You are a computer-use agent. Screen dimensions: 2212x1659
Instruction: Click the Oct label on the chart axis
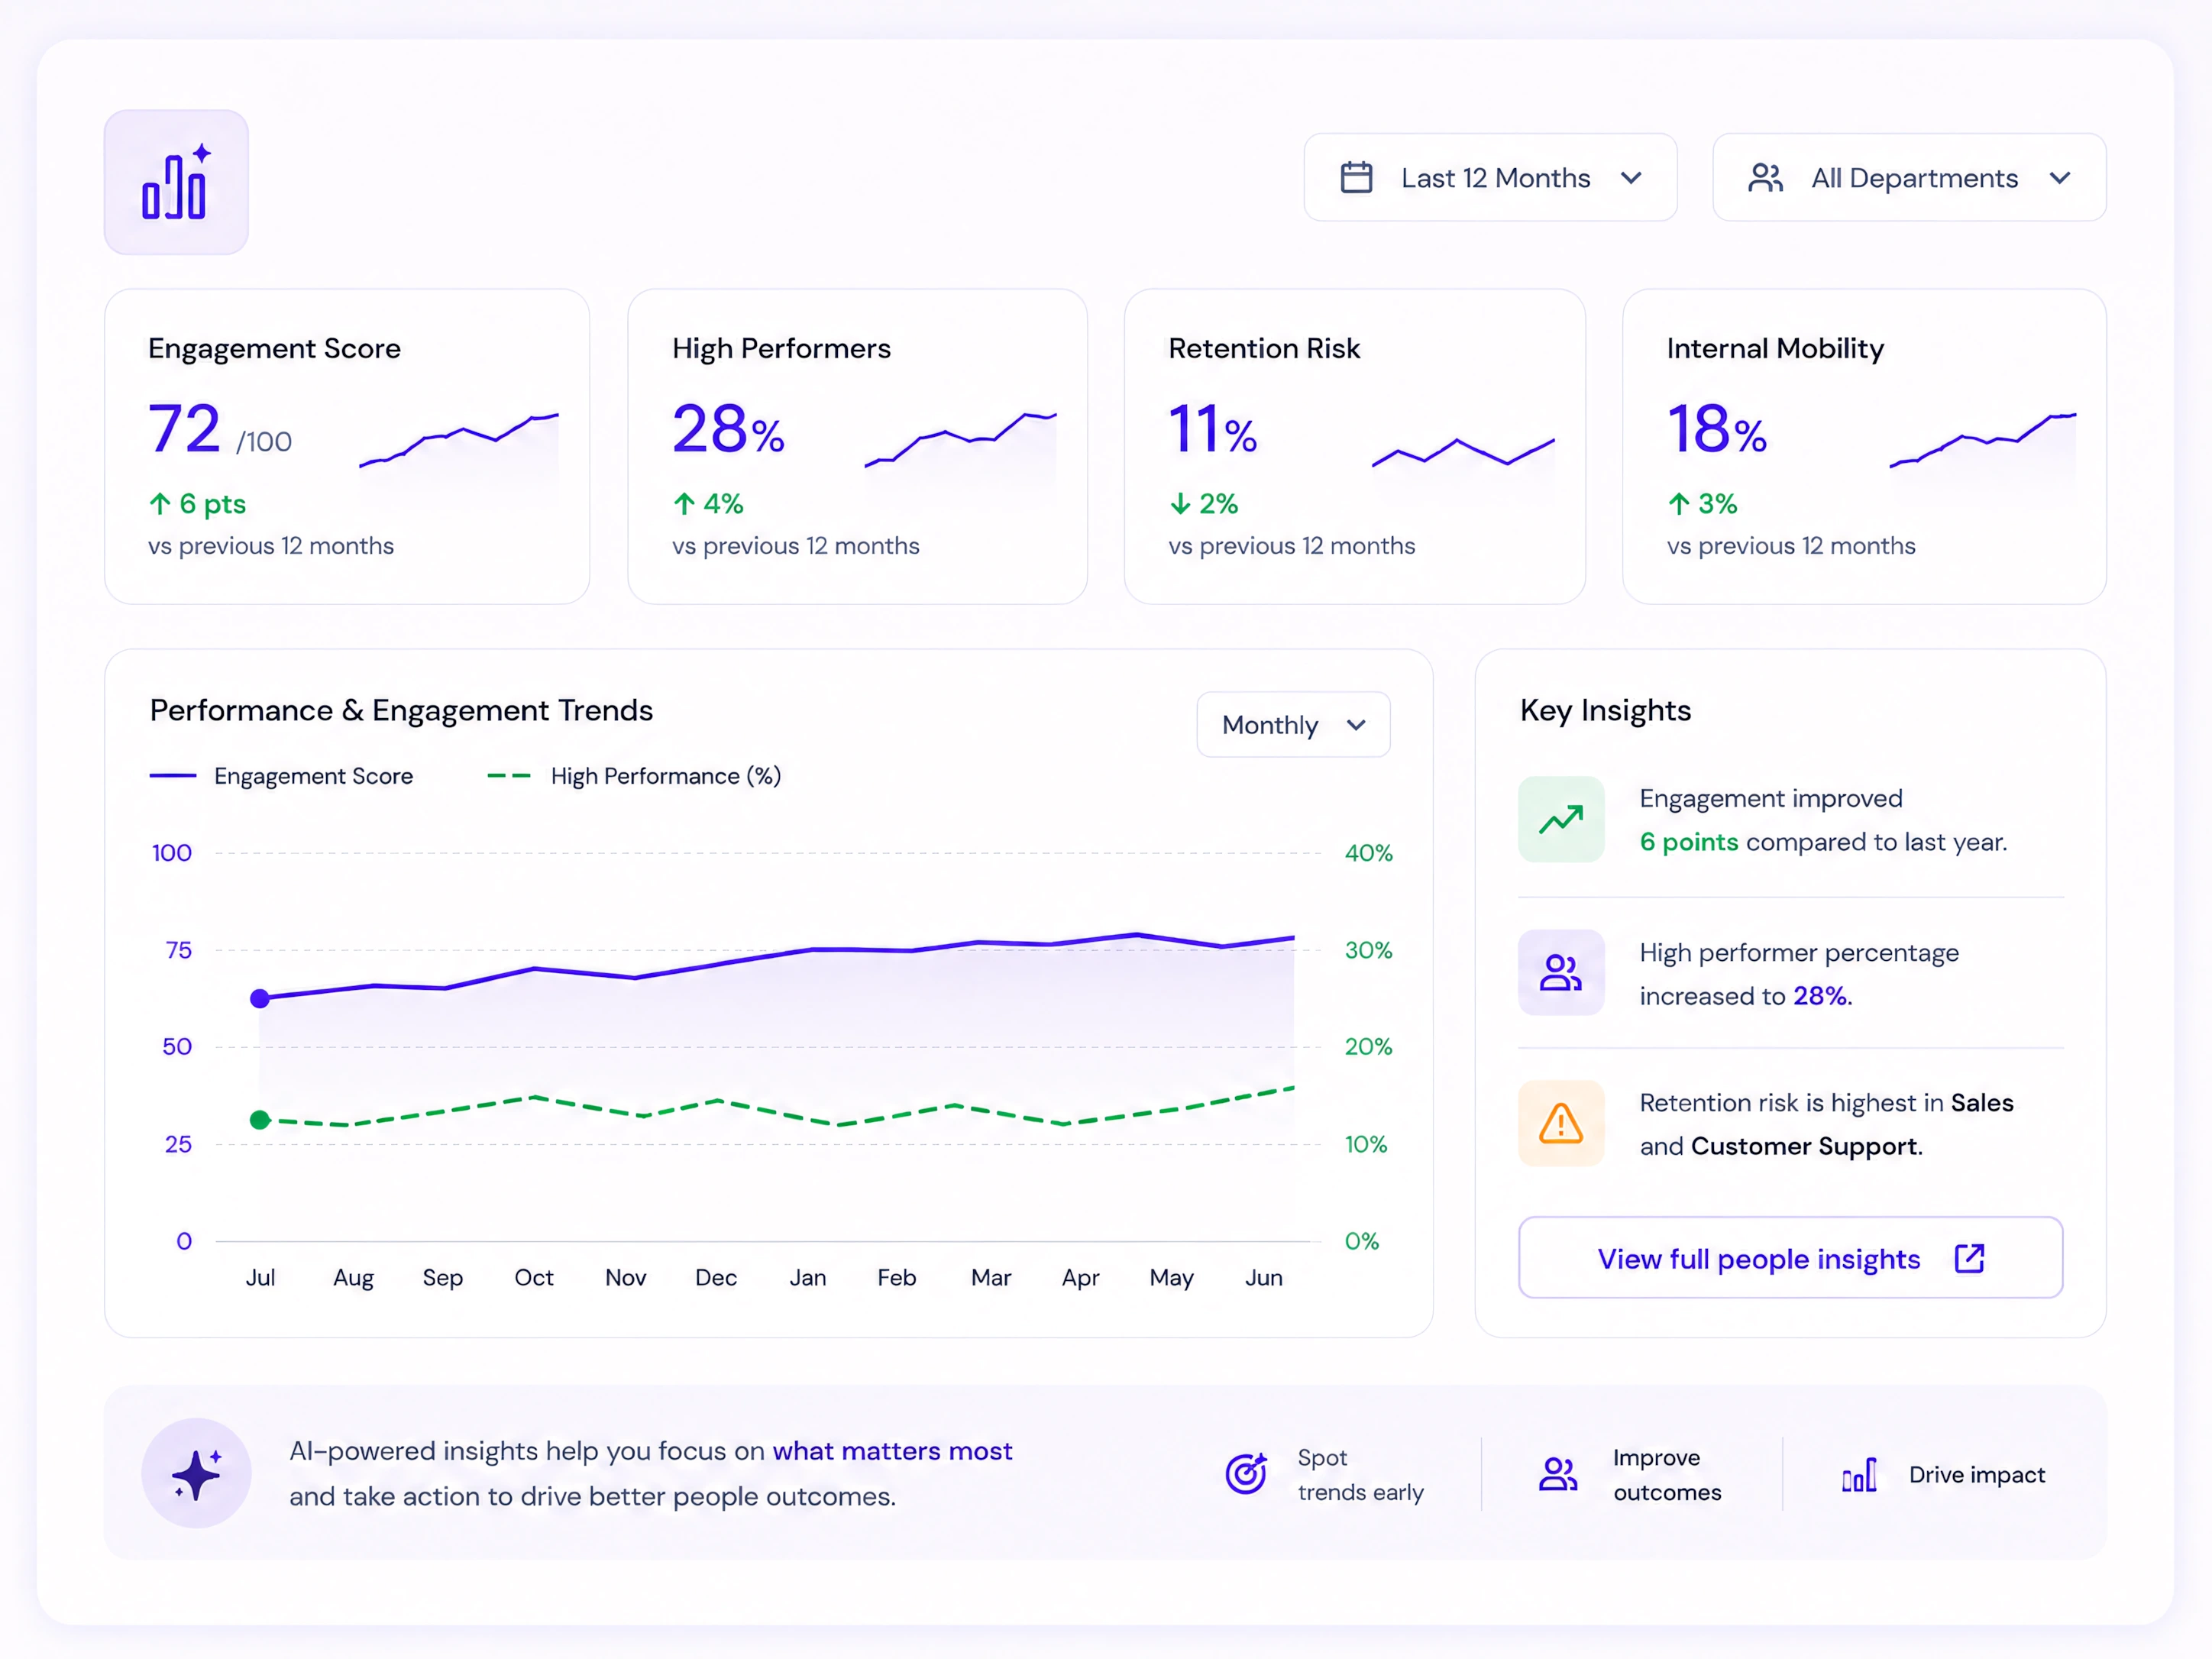click(x=534, y=1278)
